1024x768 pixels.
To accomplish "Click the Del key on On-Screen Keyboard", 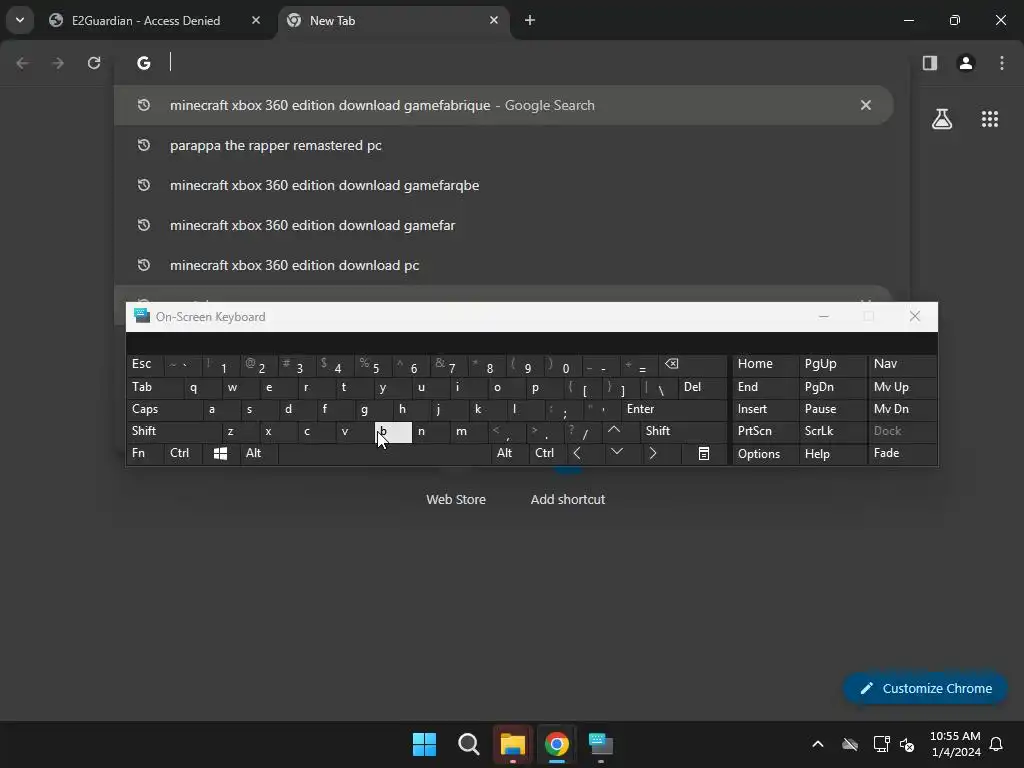I will [702, 387].
